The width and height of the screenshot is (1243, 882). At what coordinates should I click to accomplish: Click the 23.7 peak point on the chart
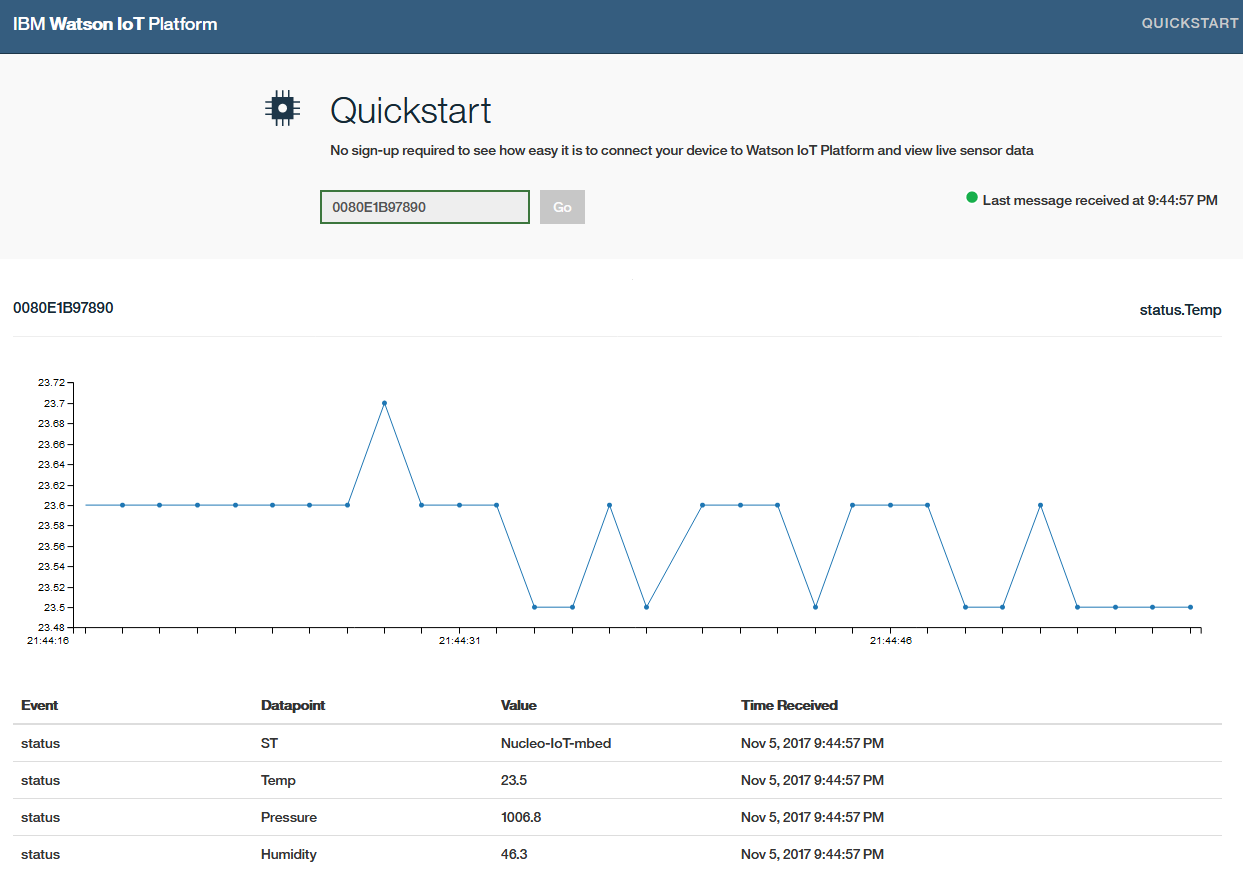pyautogui.click(x=384, y=403)
